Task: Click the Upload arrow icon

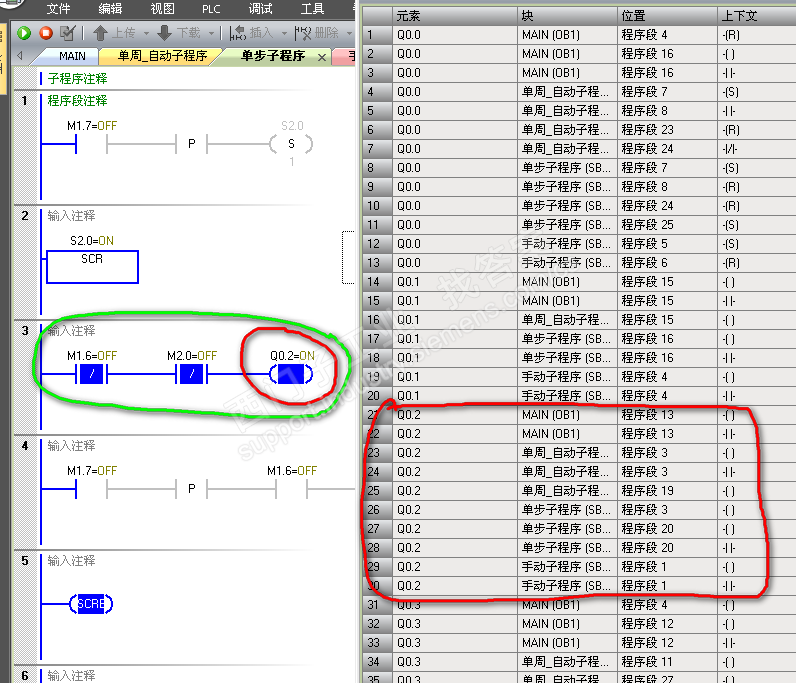Action: (101, 33)
